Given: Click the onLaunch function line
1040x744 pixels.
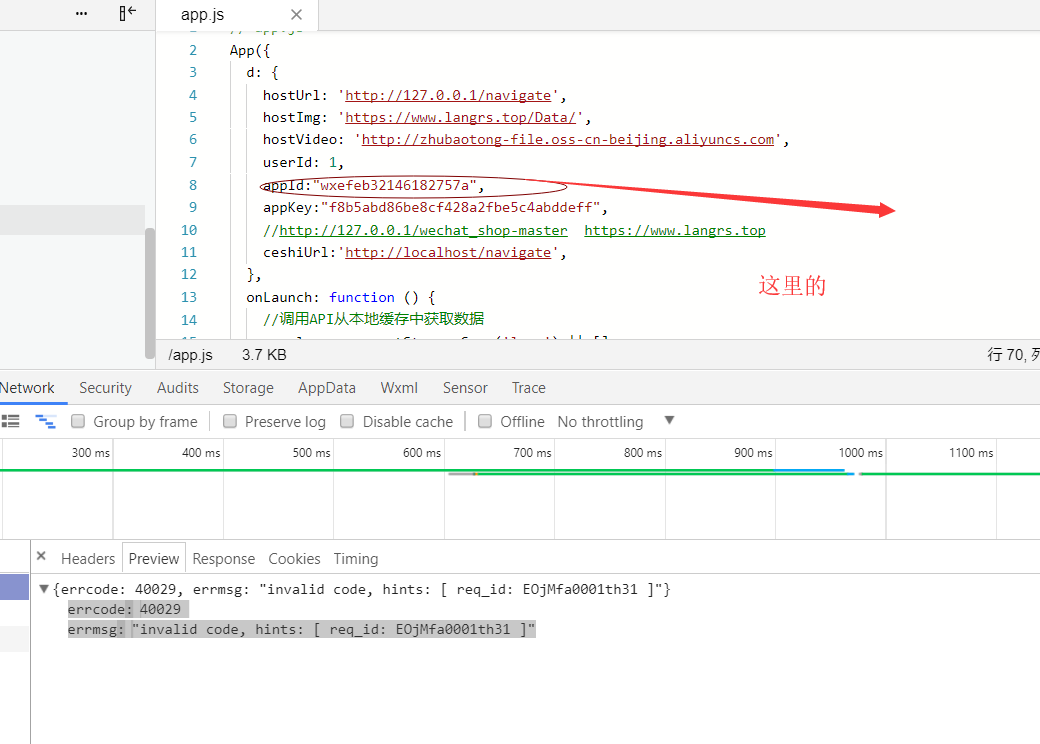Looking at the screenshot, I should coord(340,298).
